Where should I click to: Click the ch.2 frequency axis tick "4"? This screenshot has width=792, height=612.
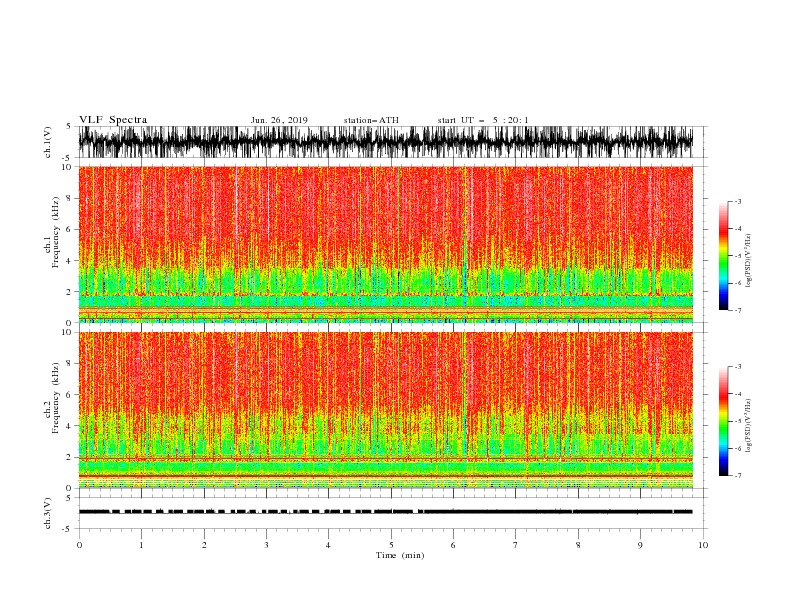click(x=69, y=426)
